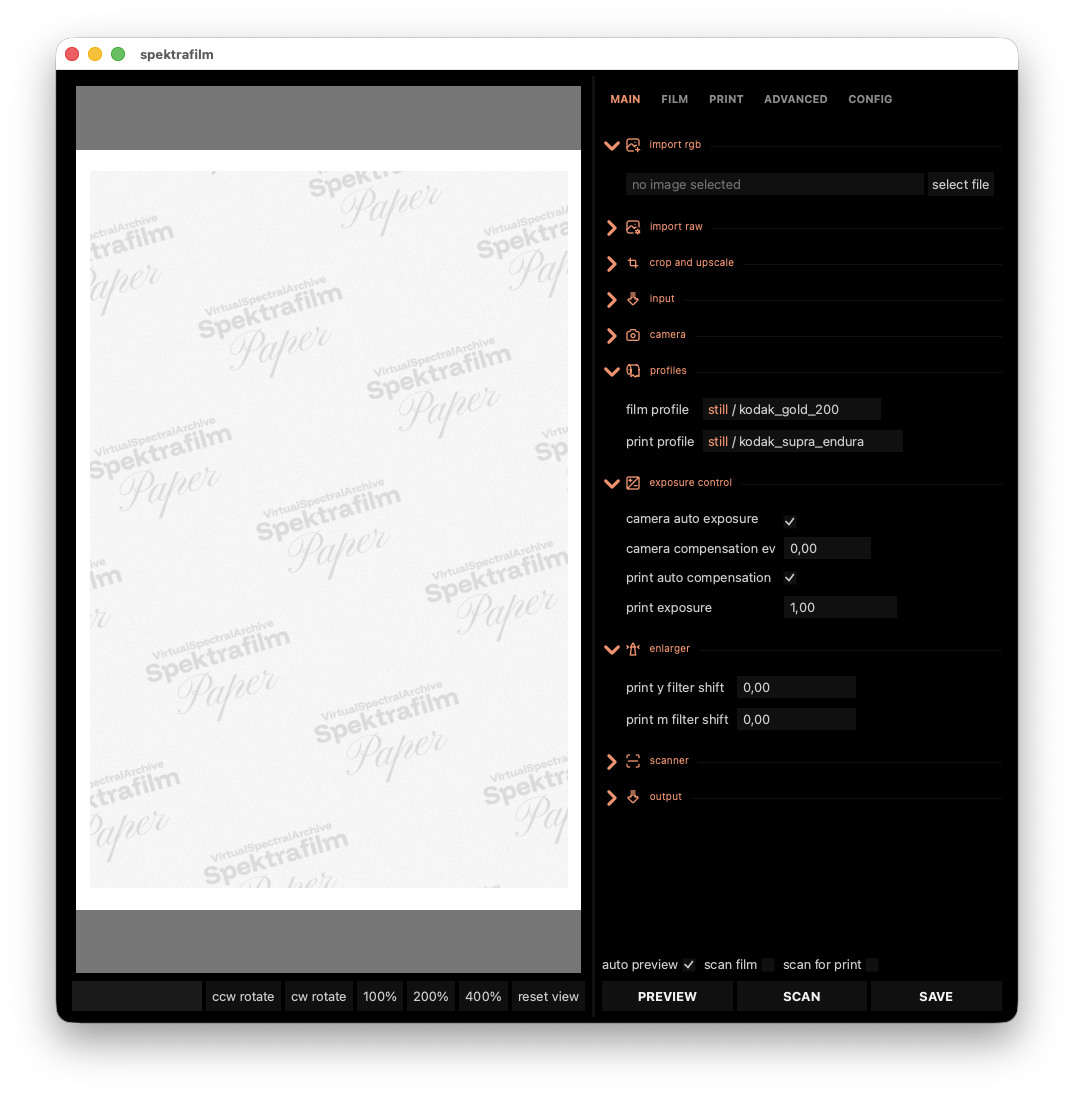Click the SAVE button
This screenshot has width=1074, height=1097.
pyautogui.click(x=935, y=996)
